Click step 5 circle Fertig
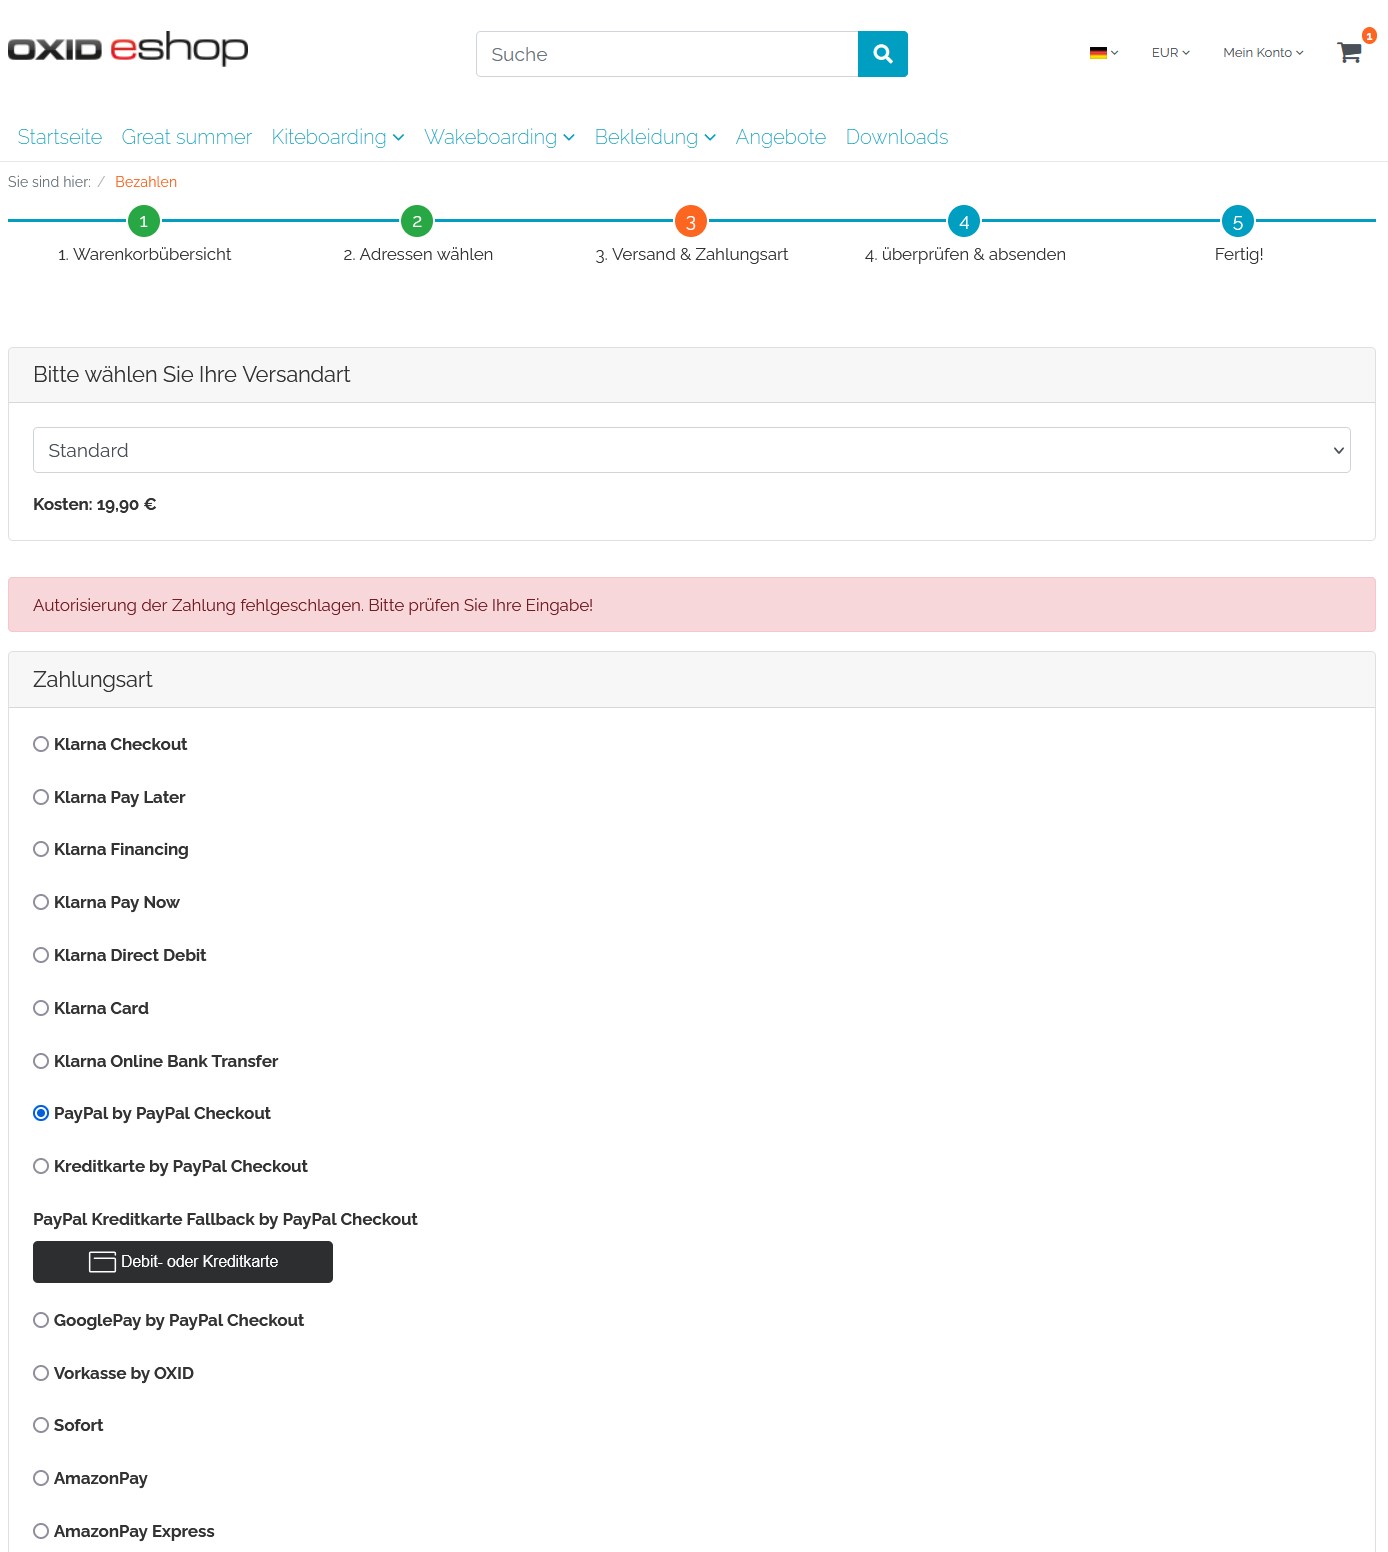The height and width of the screenshot is (1552, 1388). click(x=1237, y=221)
